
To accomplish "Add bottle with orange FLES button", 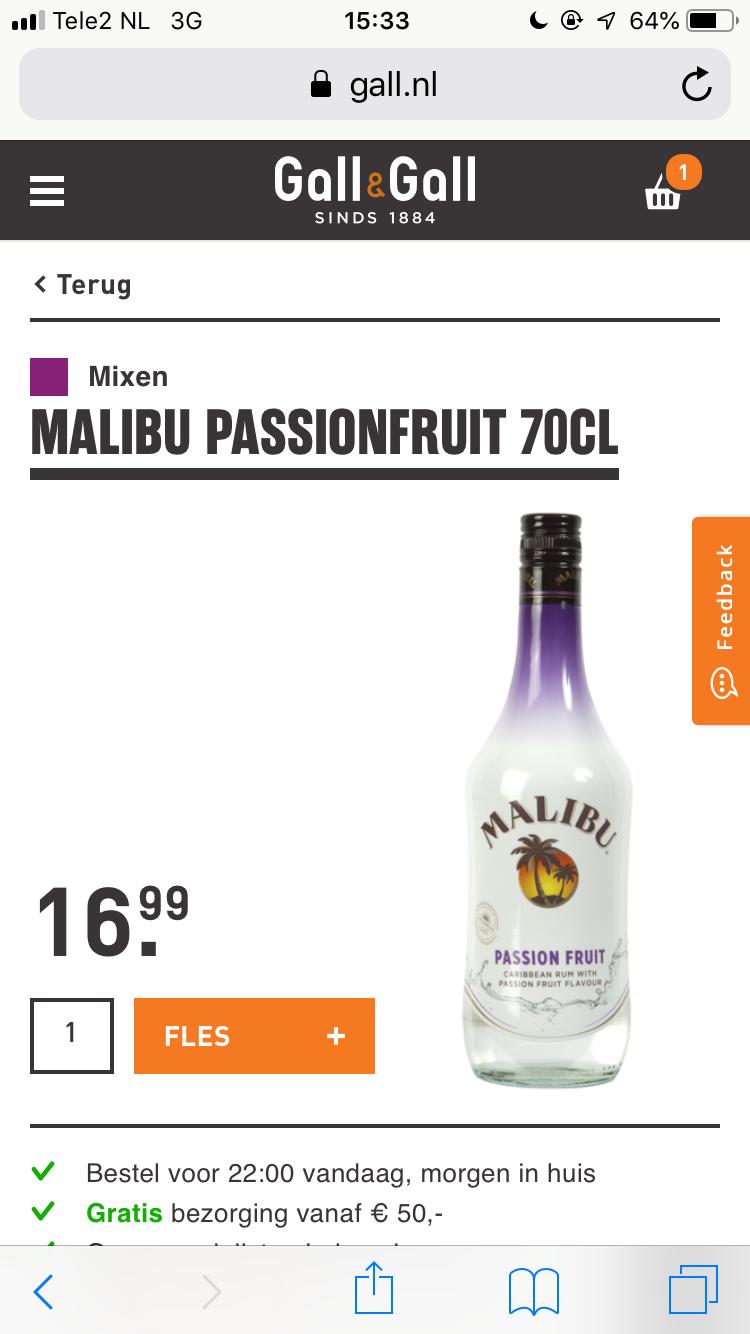I will 254,1036.
